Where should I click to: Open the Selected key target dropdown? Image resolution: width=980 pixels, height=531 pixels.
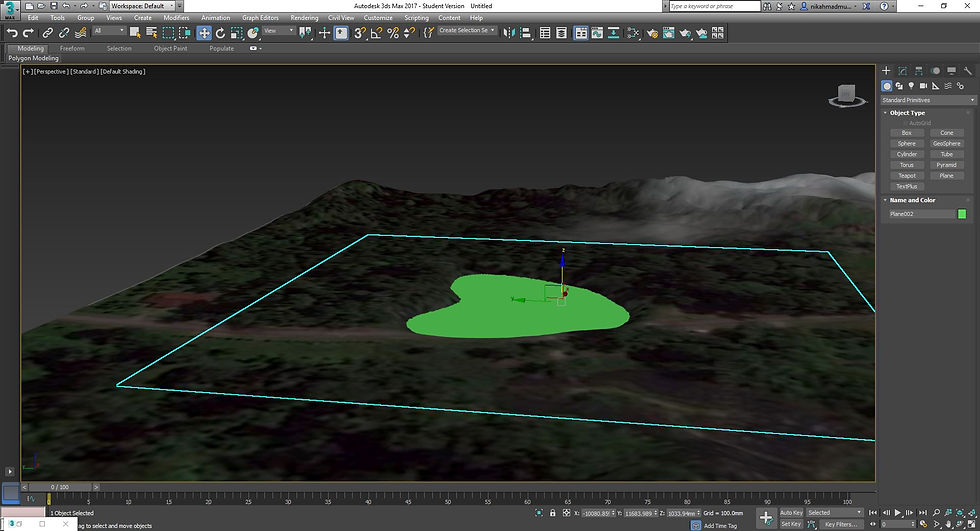point(834,513)
